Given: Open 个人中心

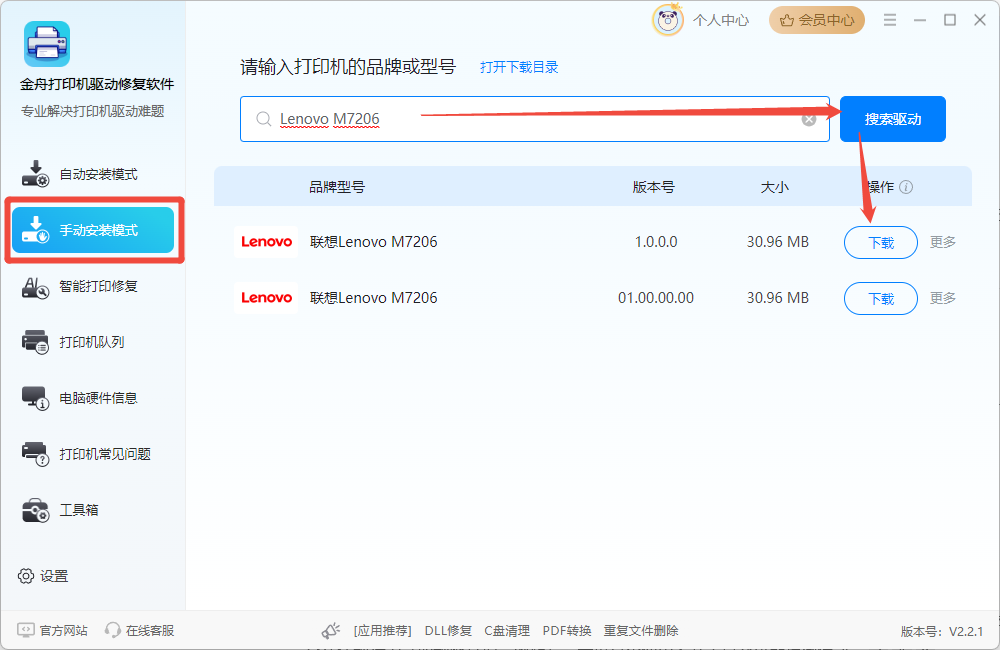Looking at the screenshot, I should click(x=721, y=20).
